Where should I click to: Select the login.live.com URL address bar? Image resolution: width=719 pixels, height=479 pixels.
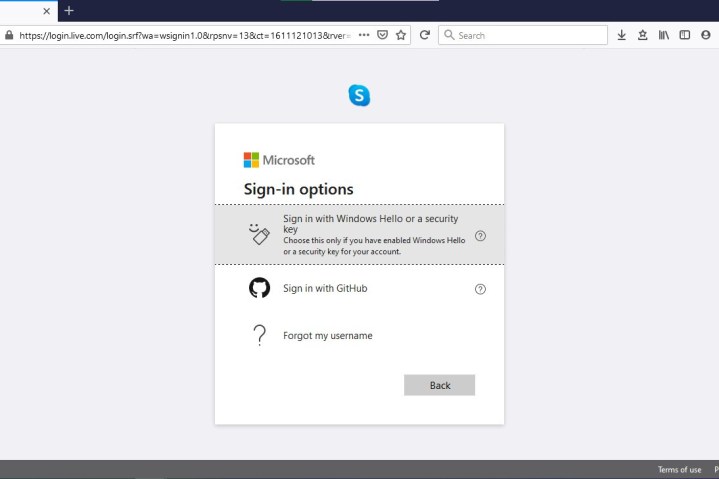coord(184,35)
